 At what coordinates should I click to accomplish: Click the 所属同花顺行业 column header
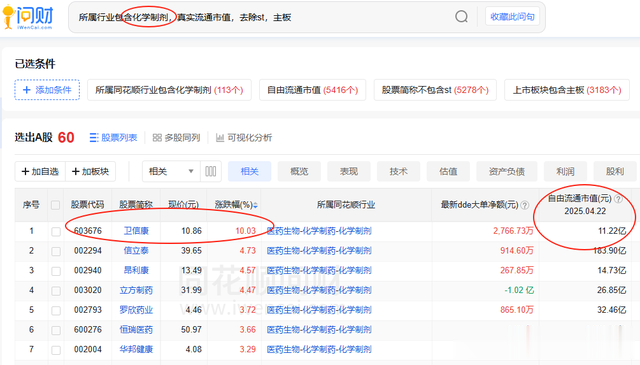tap(346, 205)
